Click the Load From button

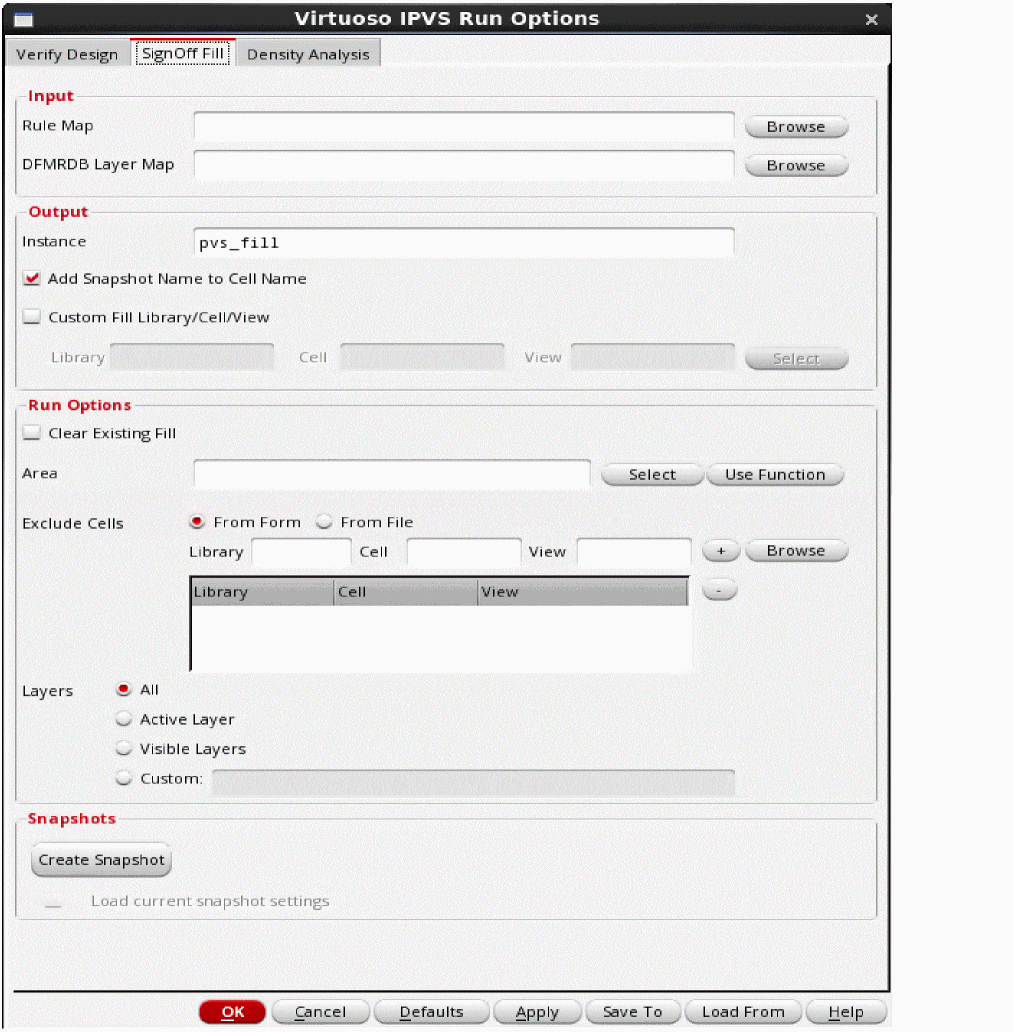point(743,1012)
